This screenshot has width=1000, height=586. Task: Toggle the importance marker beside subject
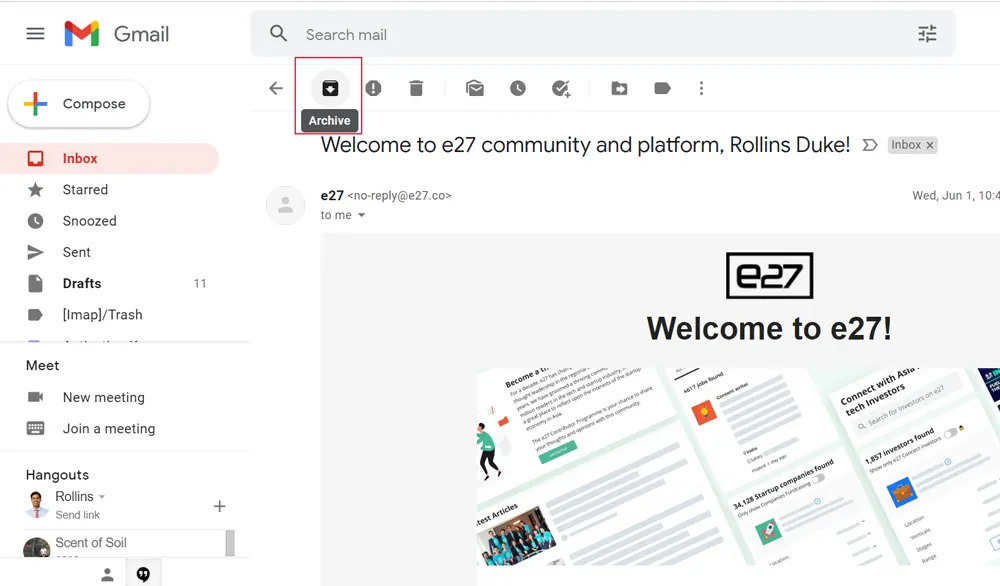point(870,145)
